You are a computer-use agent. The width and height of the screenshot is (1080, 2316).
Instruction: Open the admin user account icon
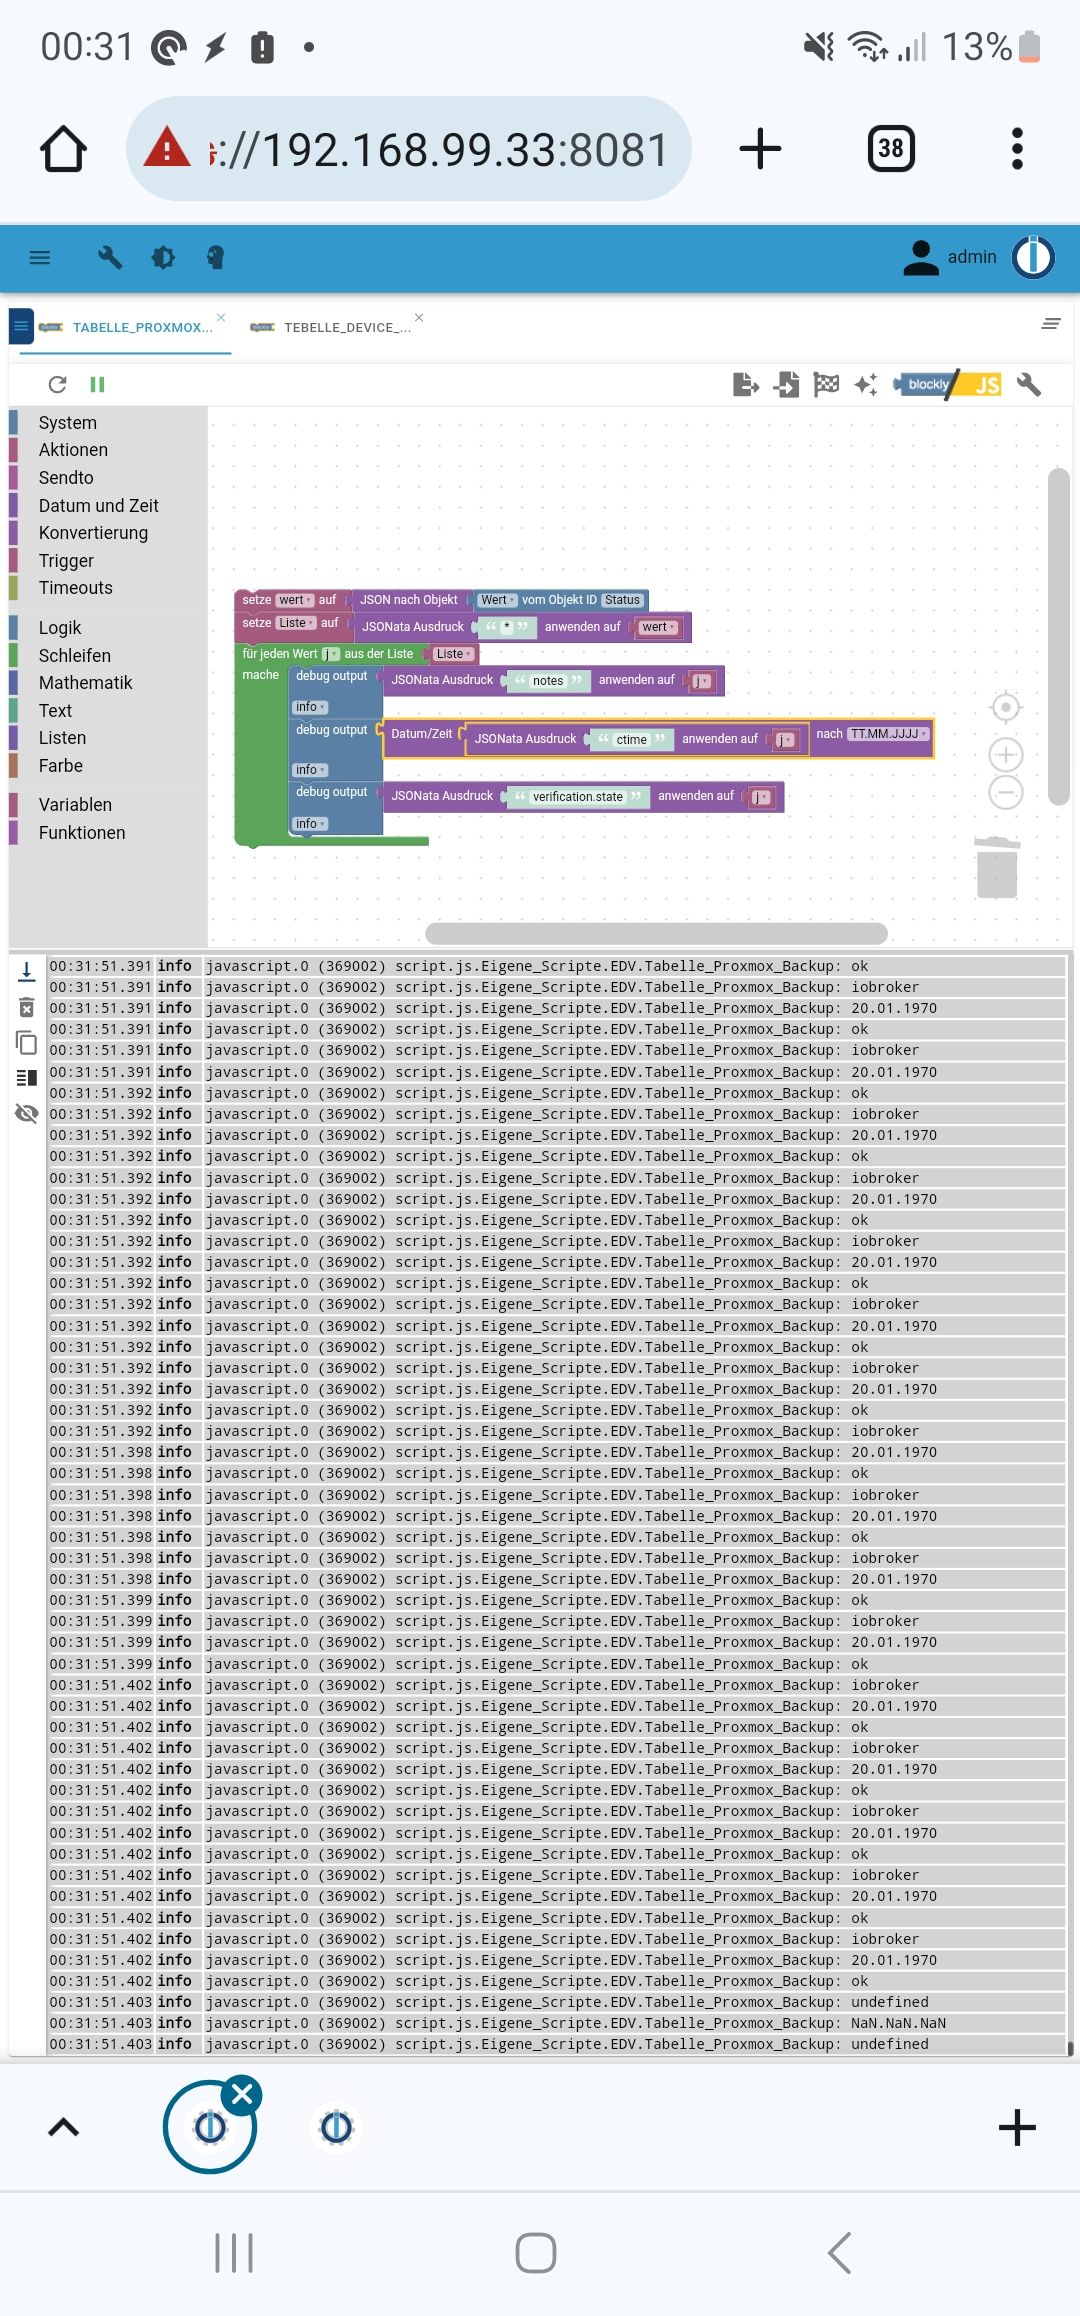(920, 257)
